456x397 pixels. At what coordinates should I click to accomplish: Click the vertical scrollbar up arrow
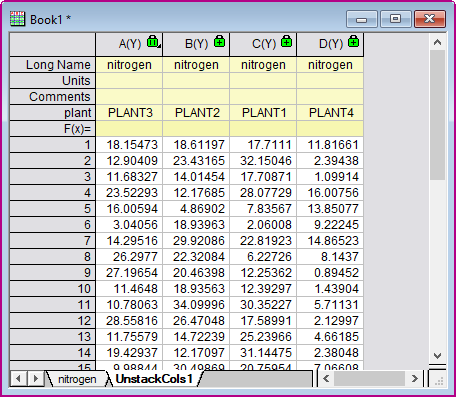click(437, 42)
